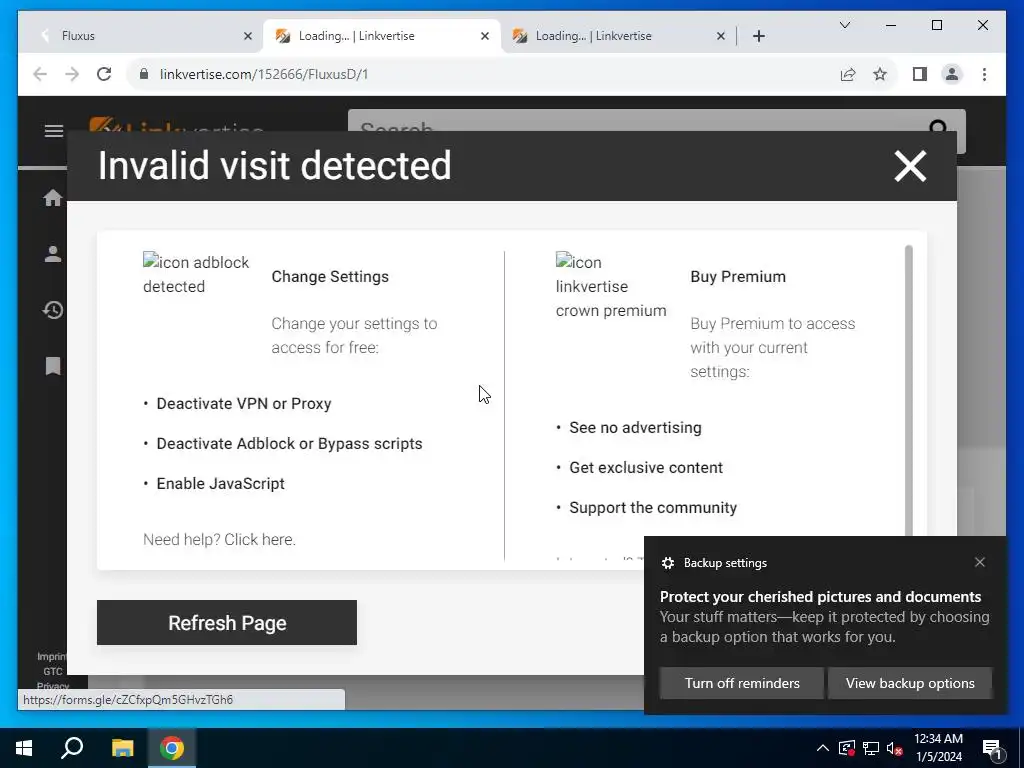Click See no advertising text

coord(635,428)
